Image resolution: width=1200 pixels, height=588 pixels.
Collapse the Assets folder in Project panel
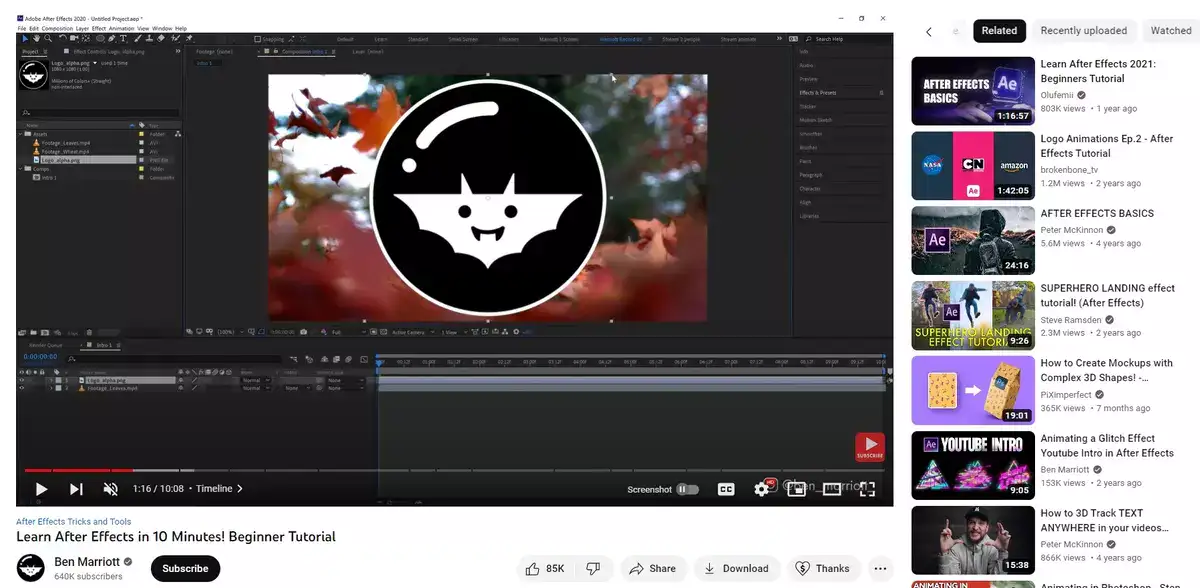point(21,132)
